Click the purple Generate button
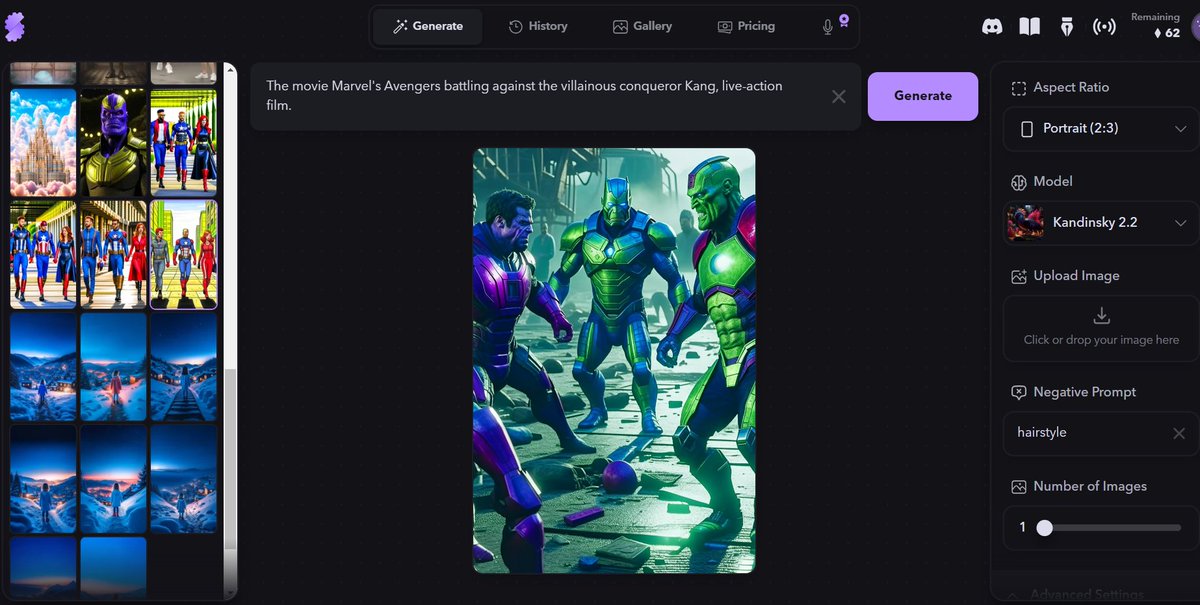 click(x=923, y=96)
